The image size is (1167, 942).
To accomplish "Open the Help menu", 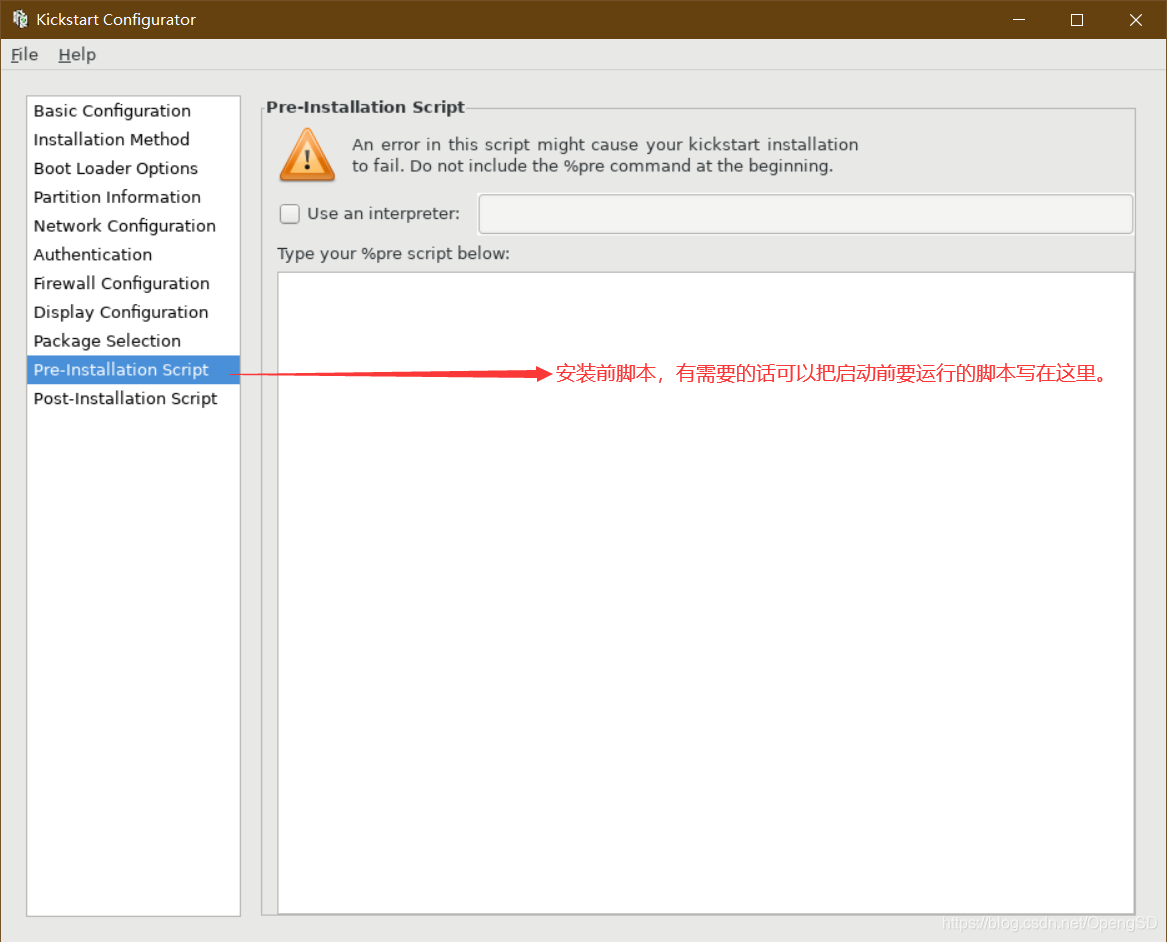I will pos(77,54).
